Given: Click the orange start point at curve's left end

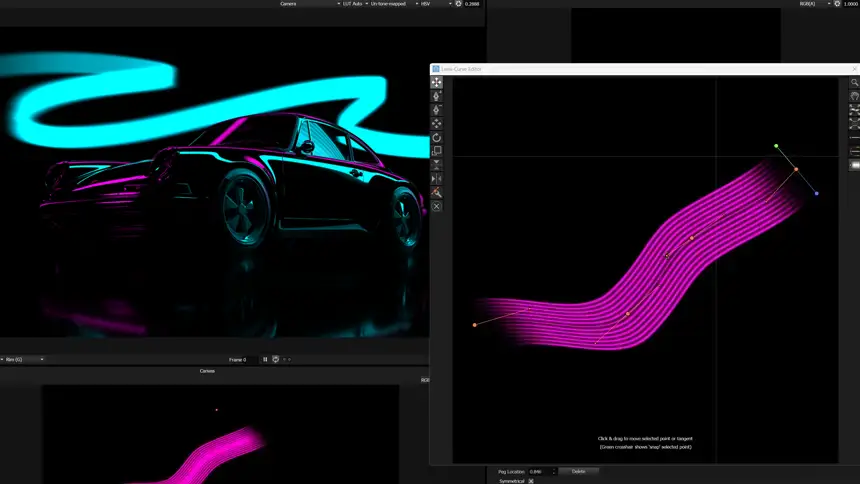Looking at the screenshot, I should pos(475,325).
